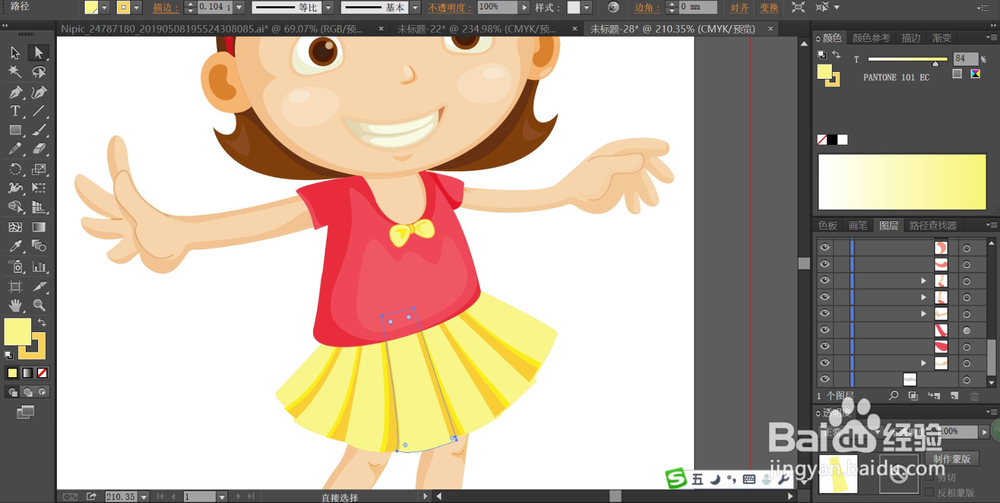The width and height of the screenshot is (1000, 503).
Task: Select the Zoom magnifier tool
Action: coord(39,305)
